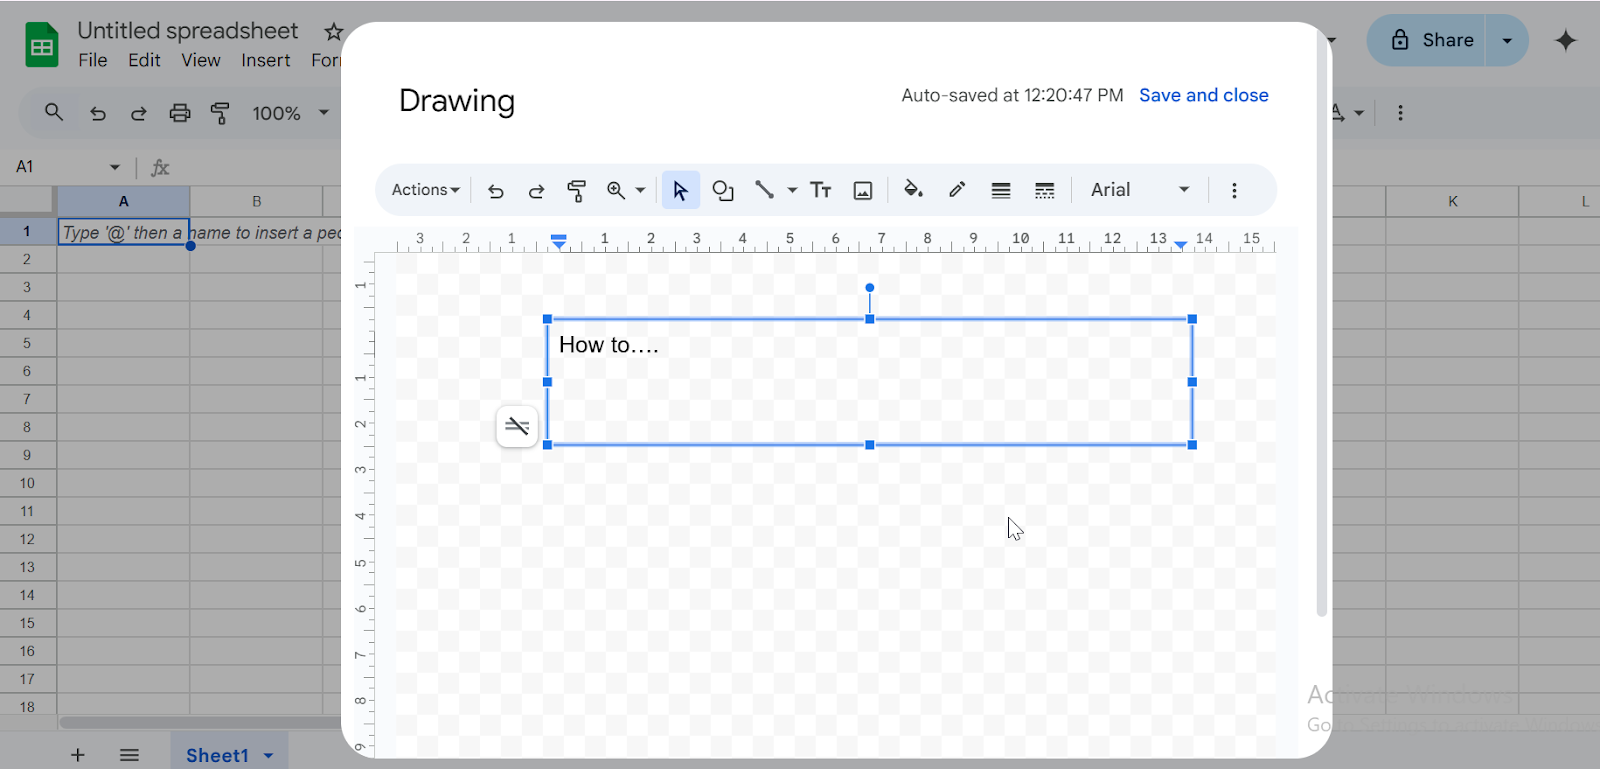Open the File menu

click(x=93, y=60)
